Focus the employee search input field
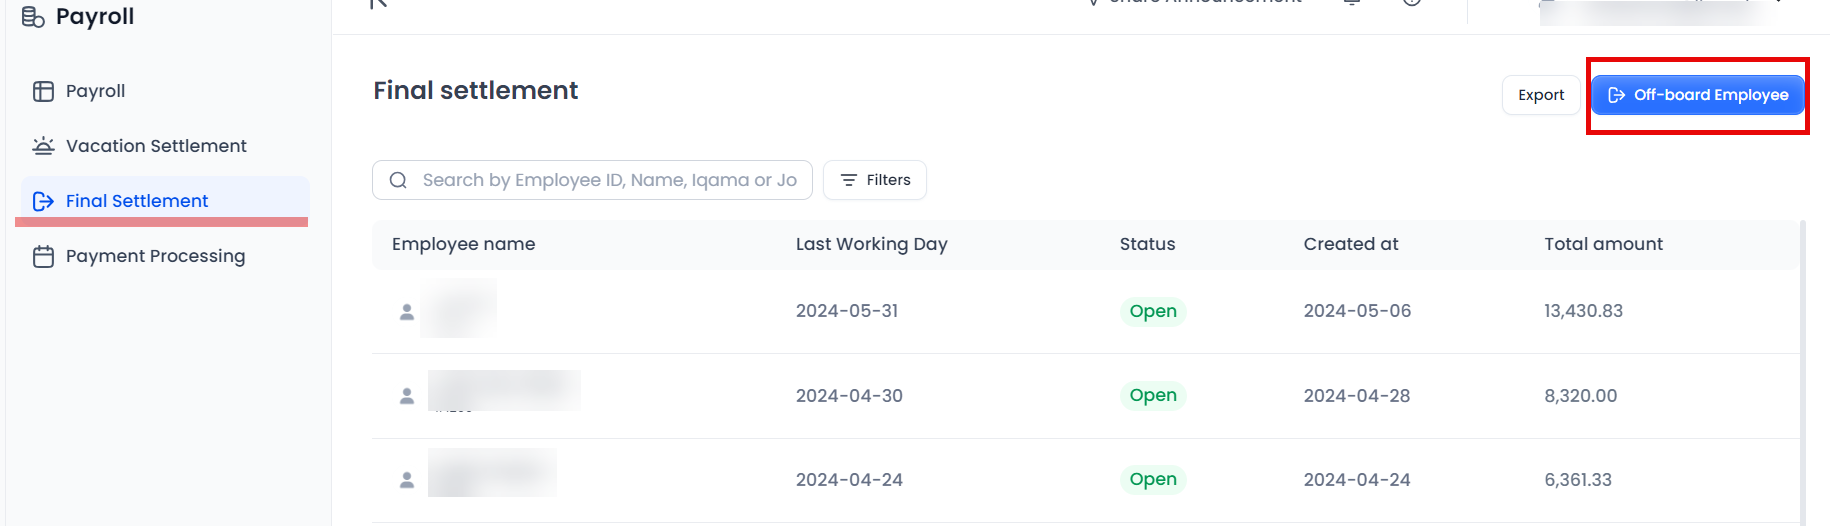1830x526 pixels. [608, 180]
